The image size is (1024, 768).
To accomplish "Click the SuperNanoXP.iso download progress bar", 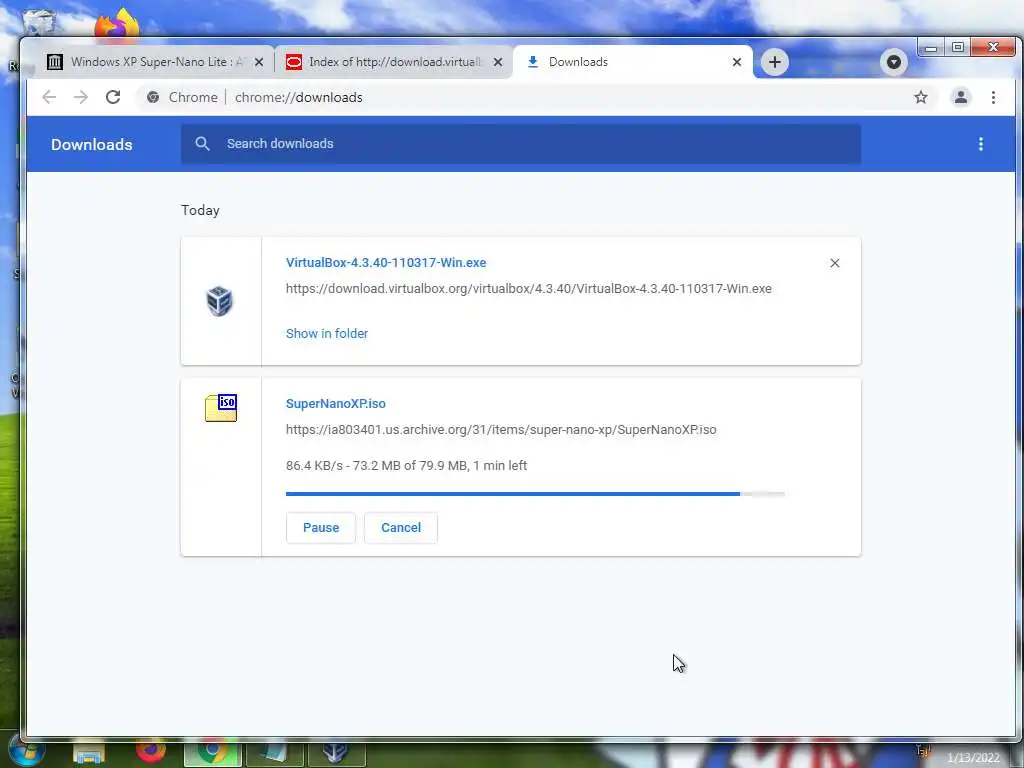I will [535, 494].
